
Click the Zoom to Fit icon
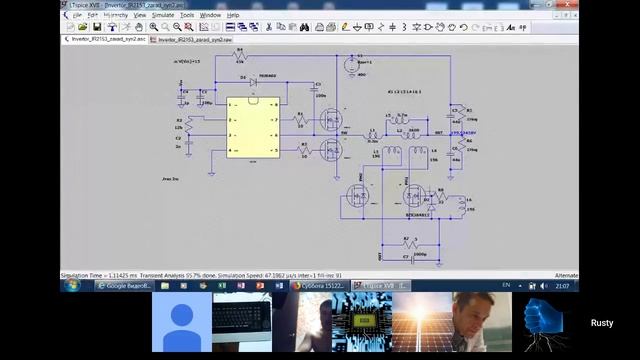[x=189, y=27]
